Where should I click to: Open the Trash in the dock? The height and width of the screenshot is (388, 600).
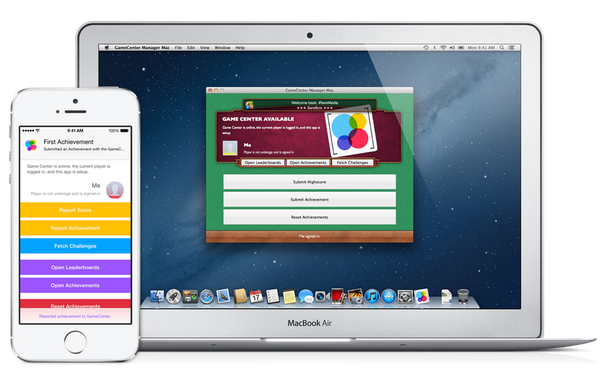[x=463, y=296]
